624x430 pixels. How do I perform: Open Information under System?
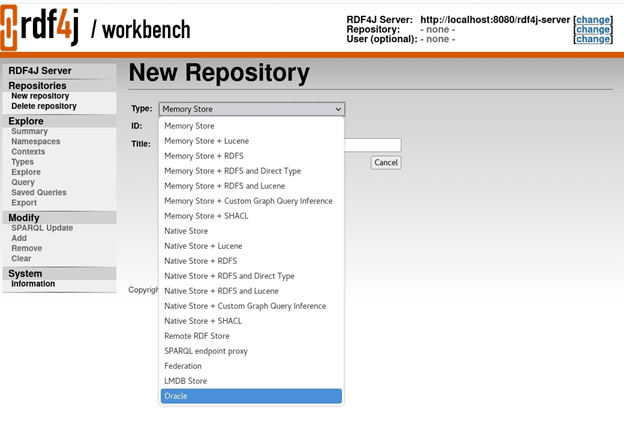click(x=33, y=284)
